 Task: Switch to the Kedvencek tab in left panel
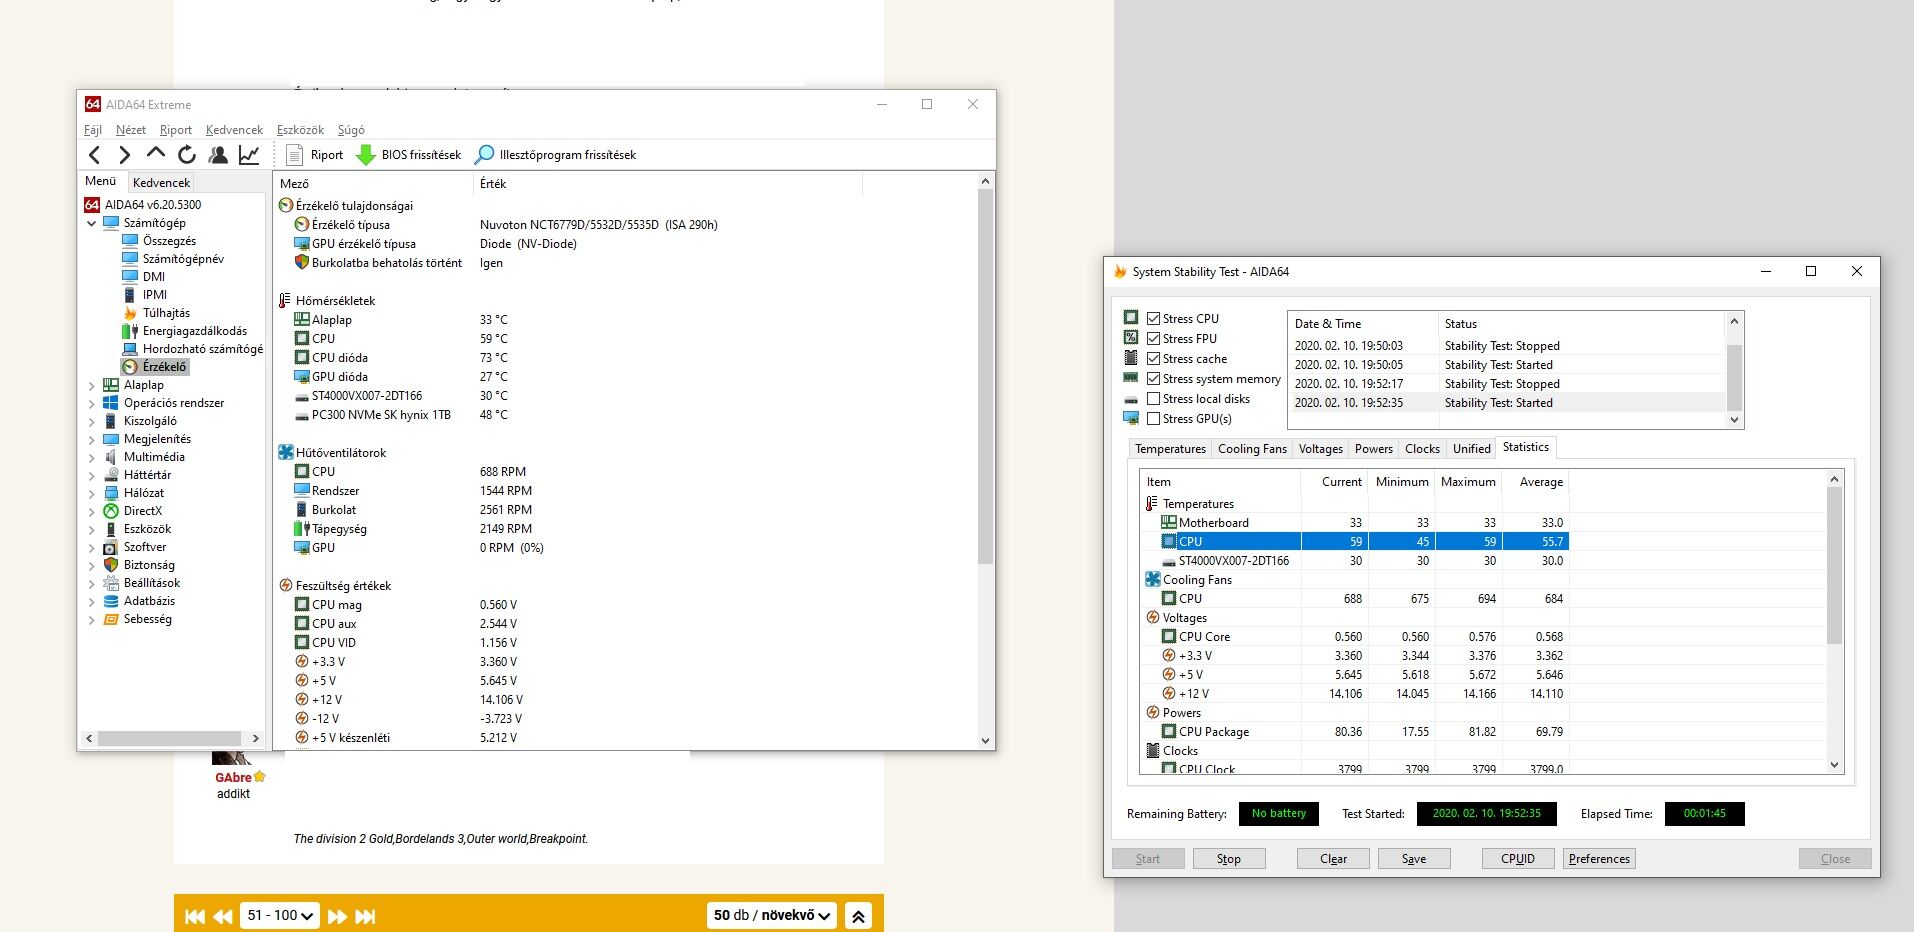161,182
